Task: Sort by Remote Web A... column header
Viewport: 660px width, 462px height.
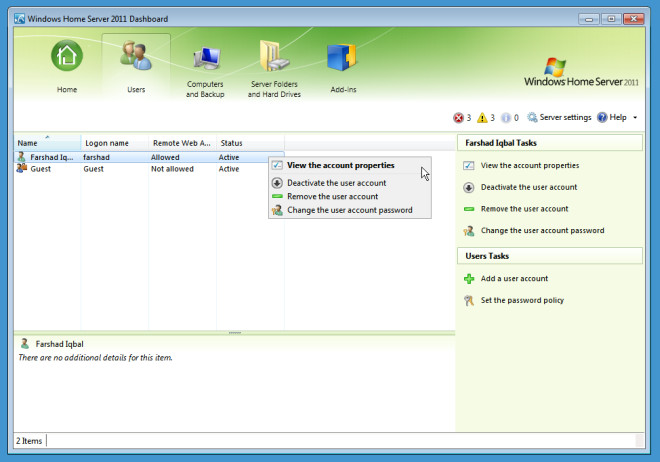Action: 182,143
